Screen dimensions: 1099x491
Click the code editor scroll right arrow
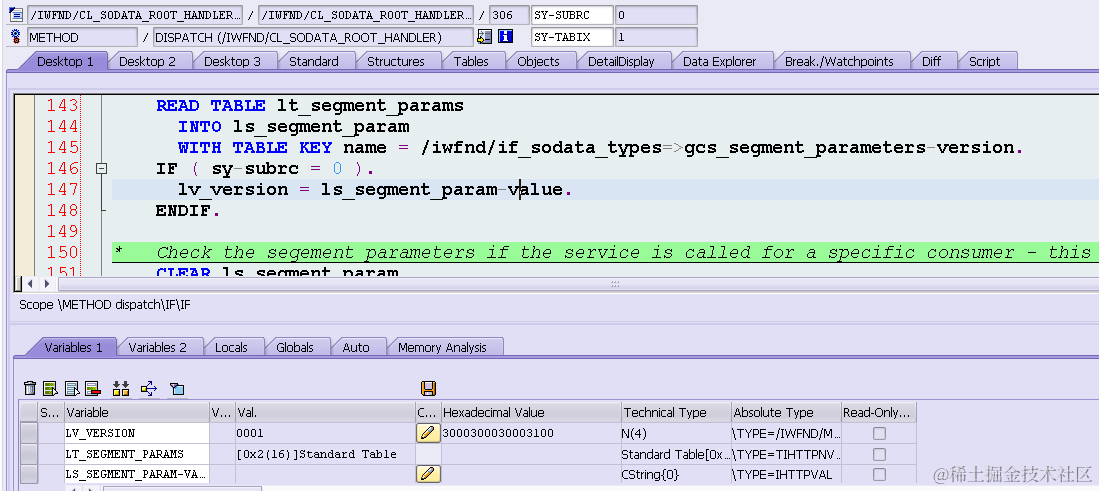pos(46,284)
